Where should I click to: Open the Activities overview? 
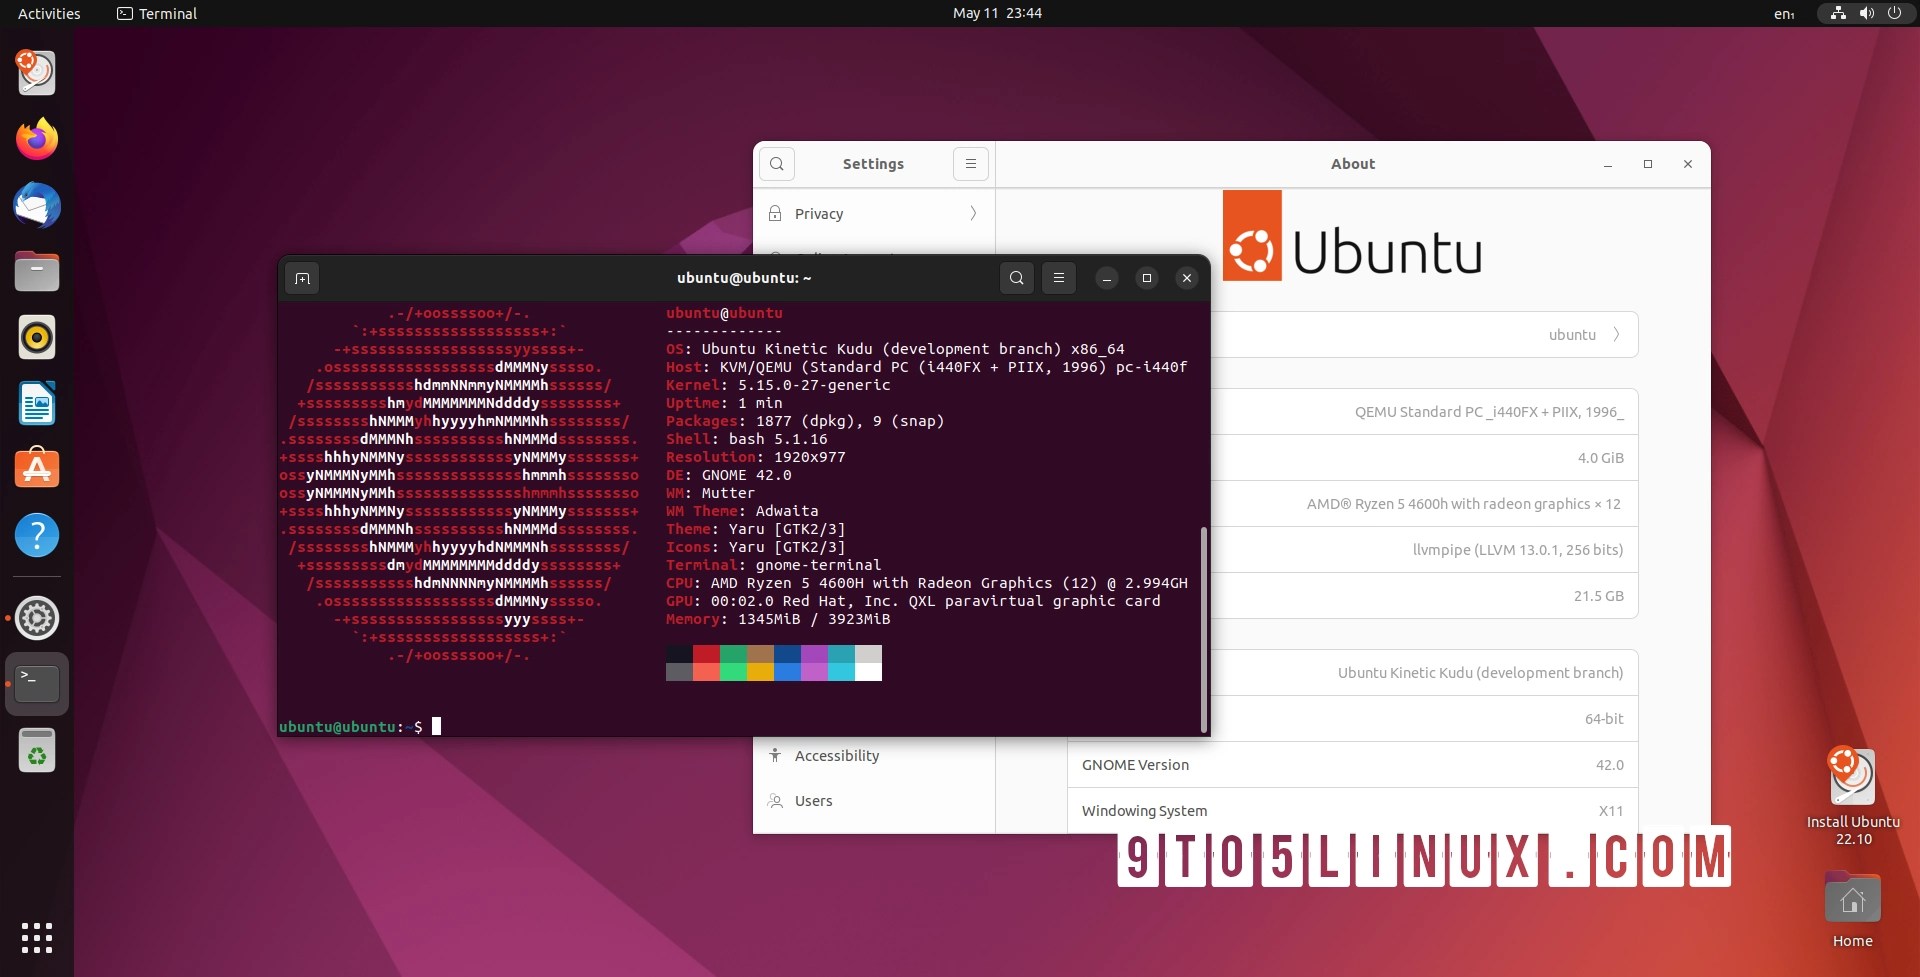[48, 13]
